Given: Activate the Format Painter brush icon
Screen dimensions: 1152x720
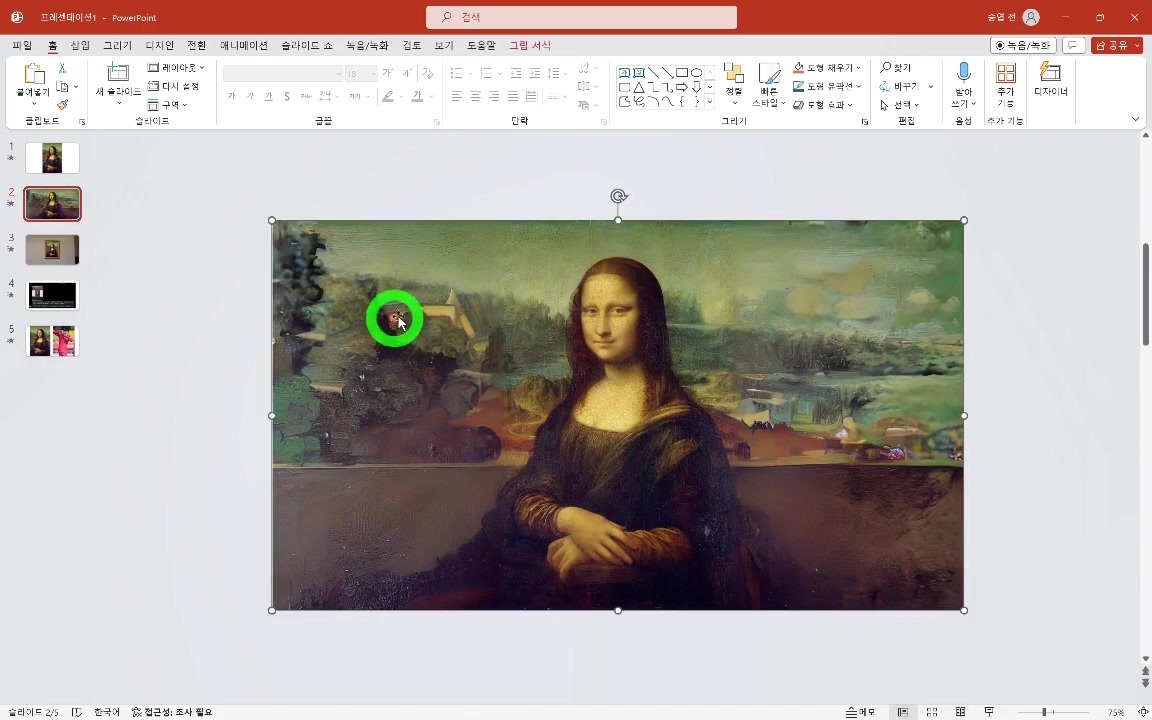Looking at the screenshot, I should pos(62,105).
